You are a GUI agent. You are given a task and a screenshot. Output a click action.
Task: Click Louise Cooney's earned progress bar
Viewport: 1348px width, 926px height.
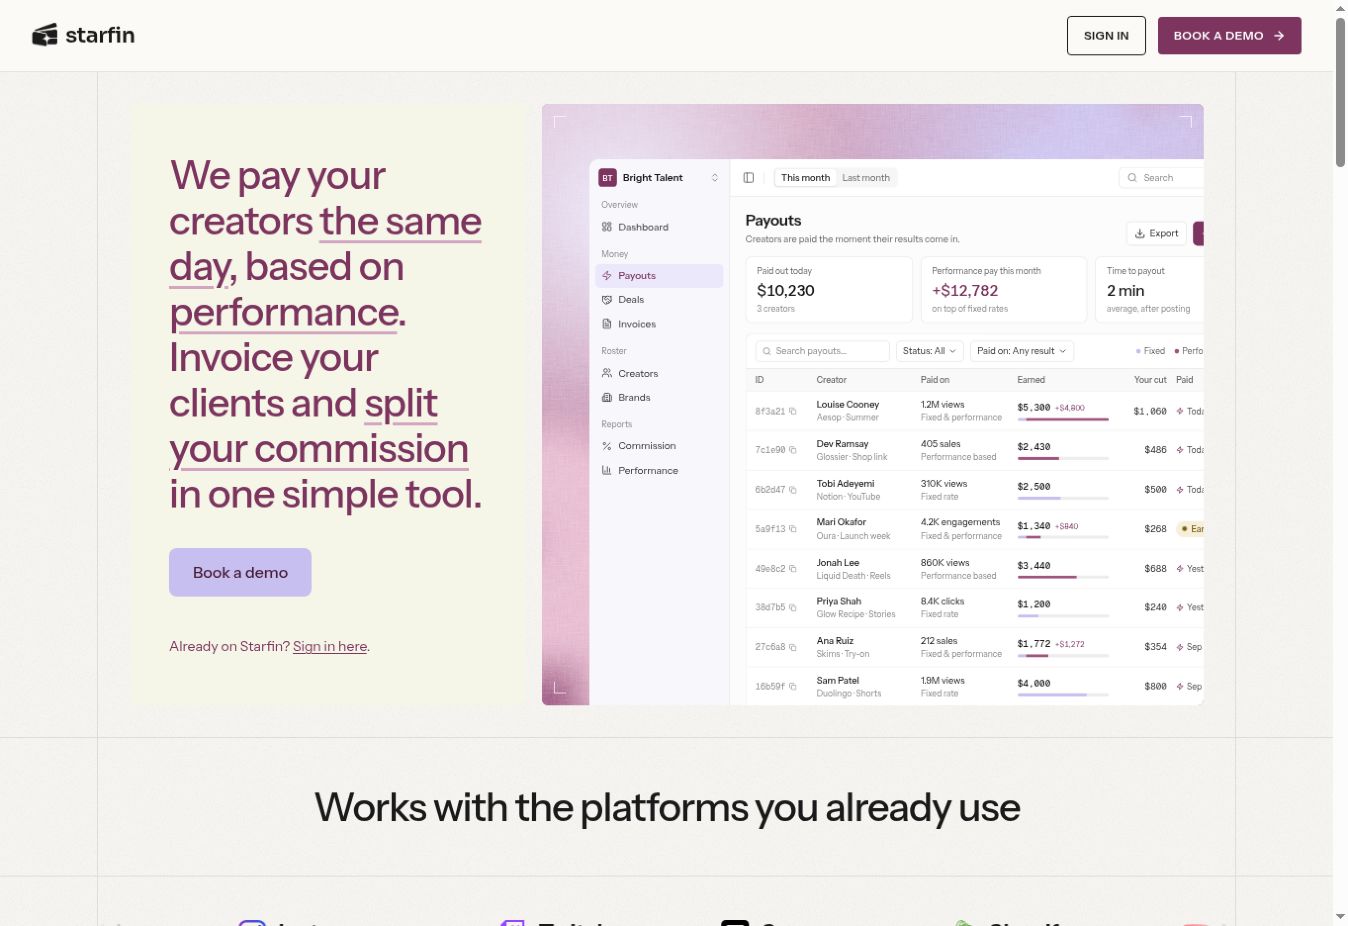[1063, 419]
